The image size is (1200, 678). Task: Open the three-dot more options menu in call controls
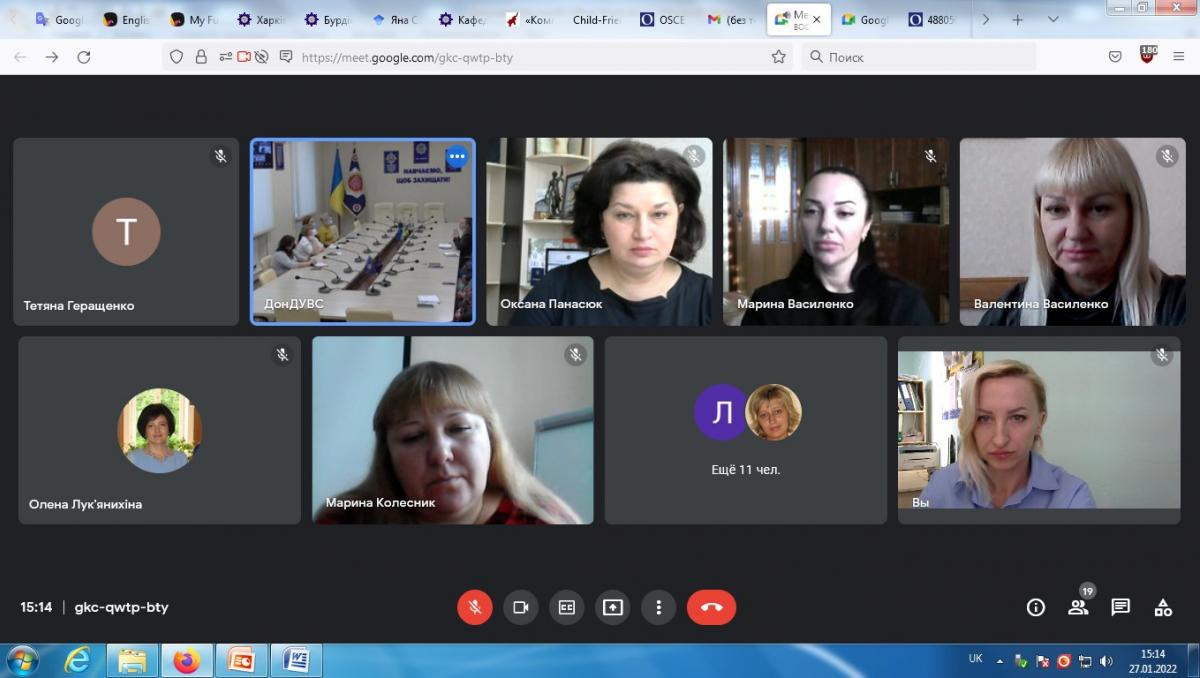pos(658,607)
